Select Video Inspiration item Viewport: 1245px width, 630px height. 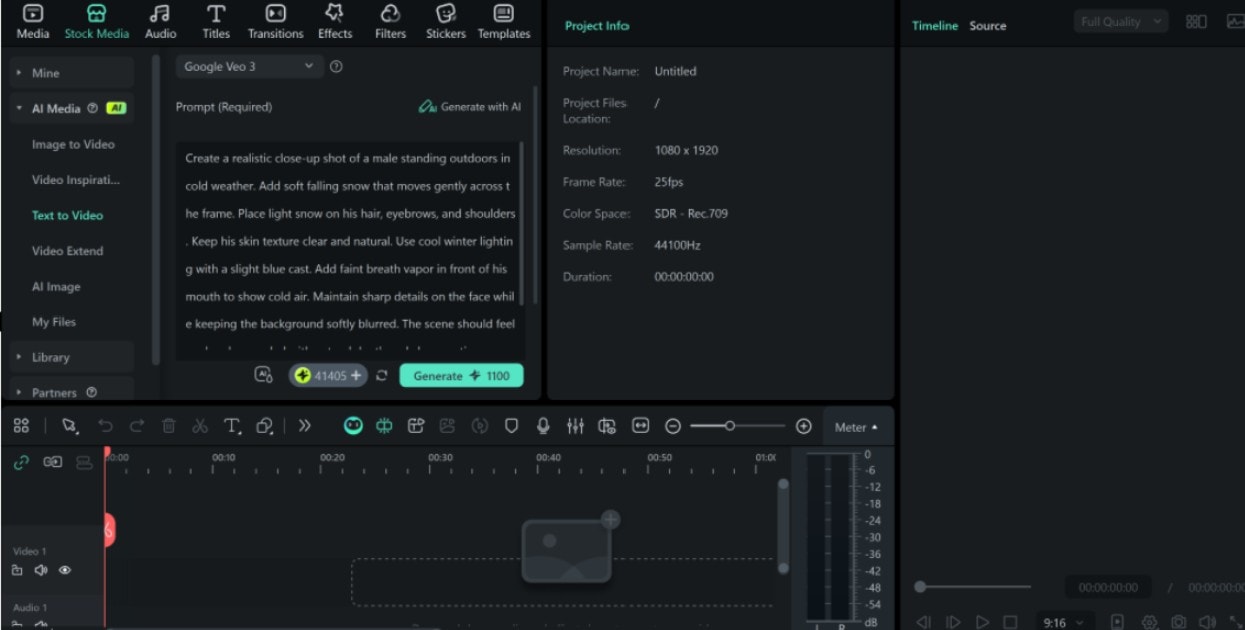click(x=76, y=180)
